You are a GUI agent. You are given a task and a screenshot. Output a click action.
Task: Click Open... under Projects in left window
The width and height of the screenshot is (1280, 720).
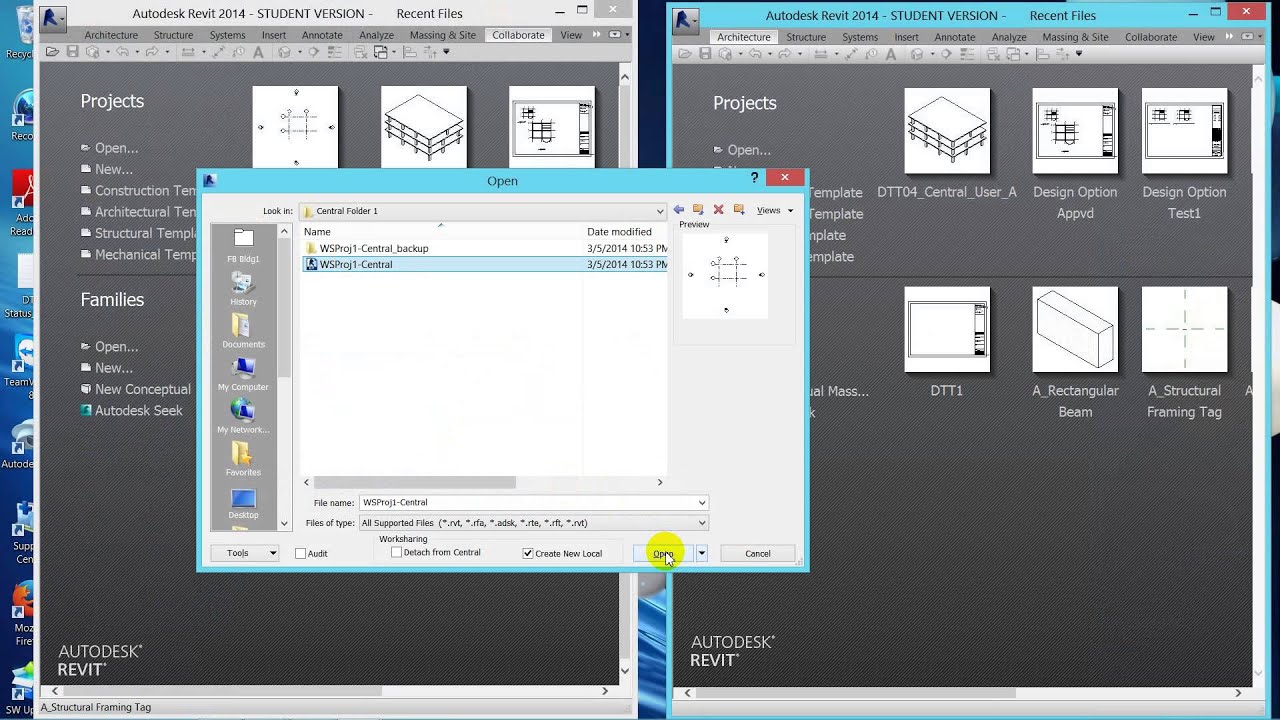click(116, 148)
